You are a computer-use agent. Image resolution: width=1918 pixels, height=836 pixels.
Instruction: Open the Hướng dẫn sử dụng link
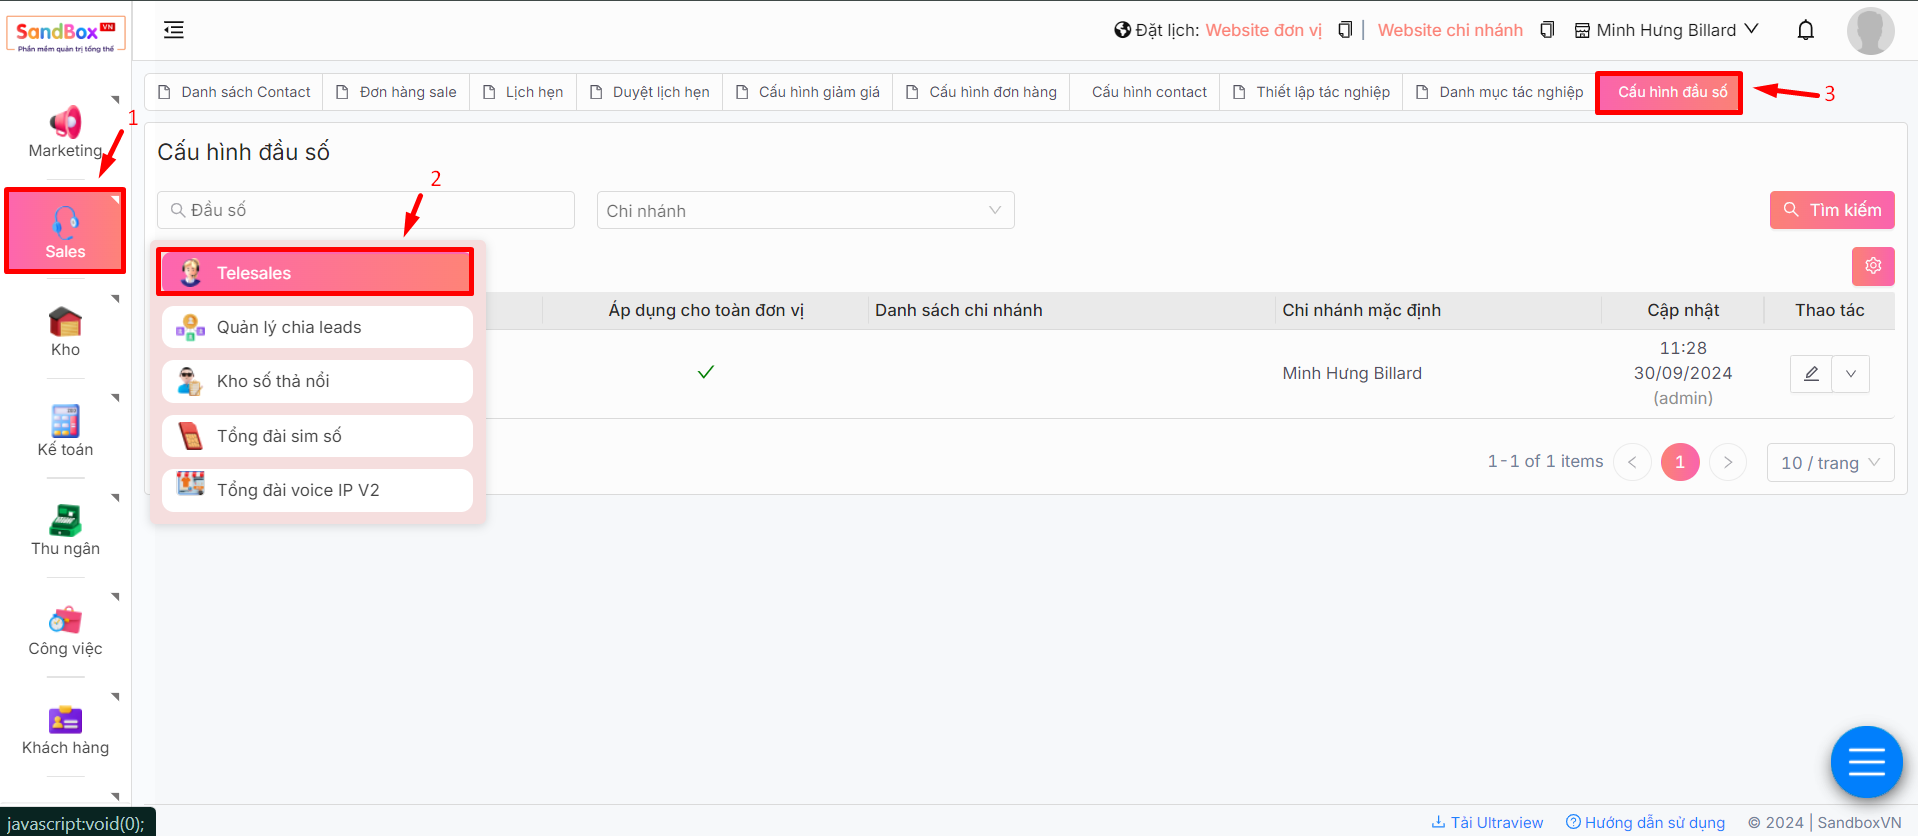click(1645, 822)
